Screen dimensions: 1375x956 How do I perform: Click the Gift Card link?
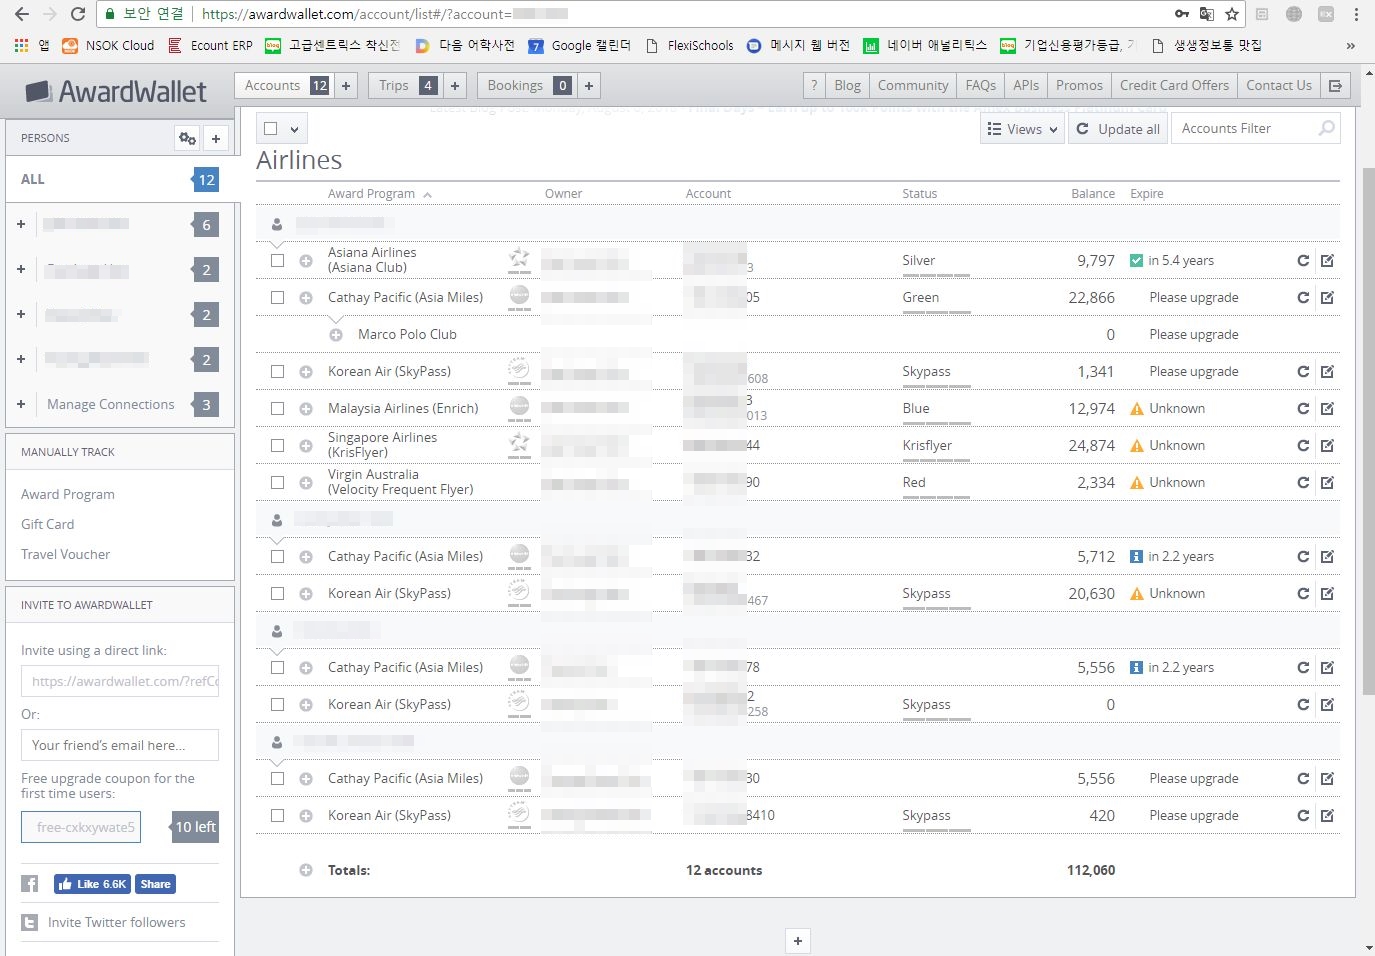(47, 524)
